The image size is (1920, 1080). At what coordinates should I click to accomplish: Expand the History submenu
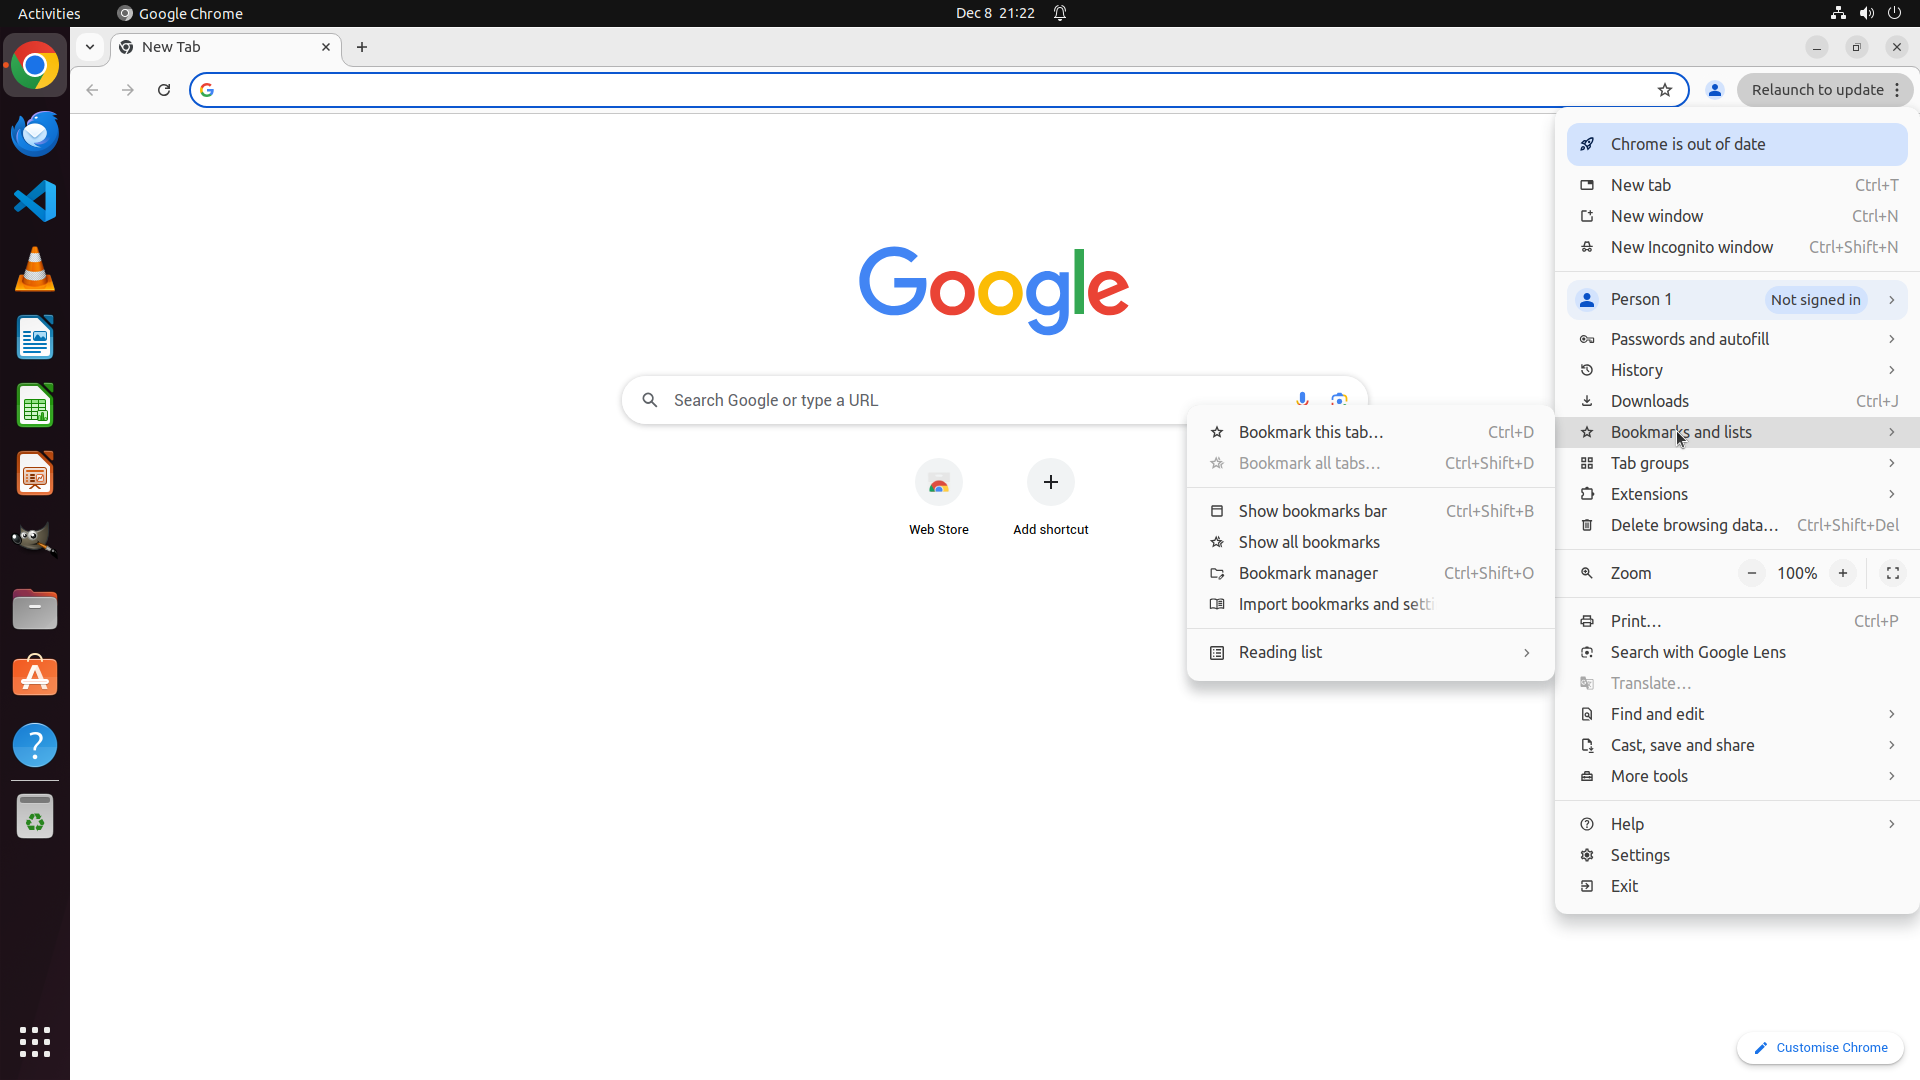[x=1737, y=370]
